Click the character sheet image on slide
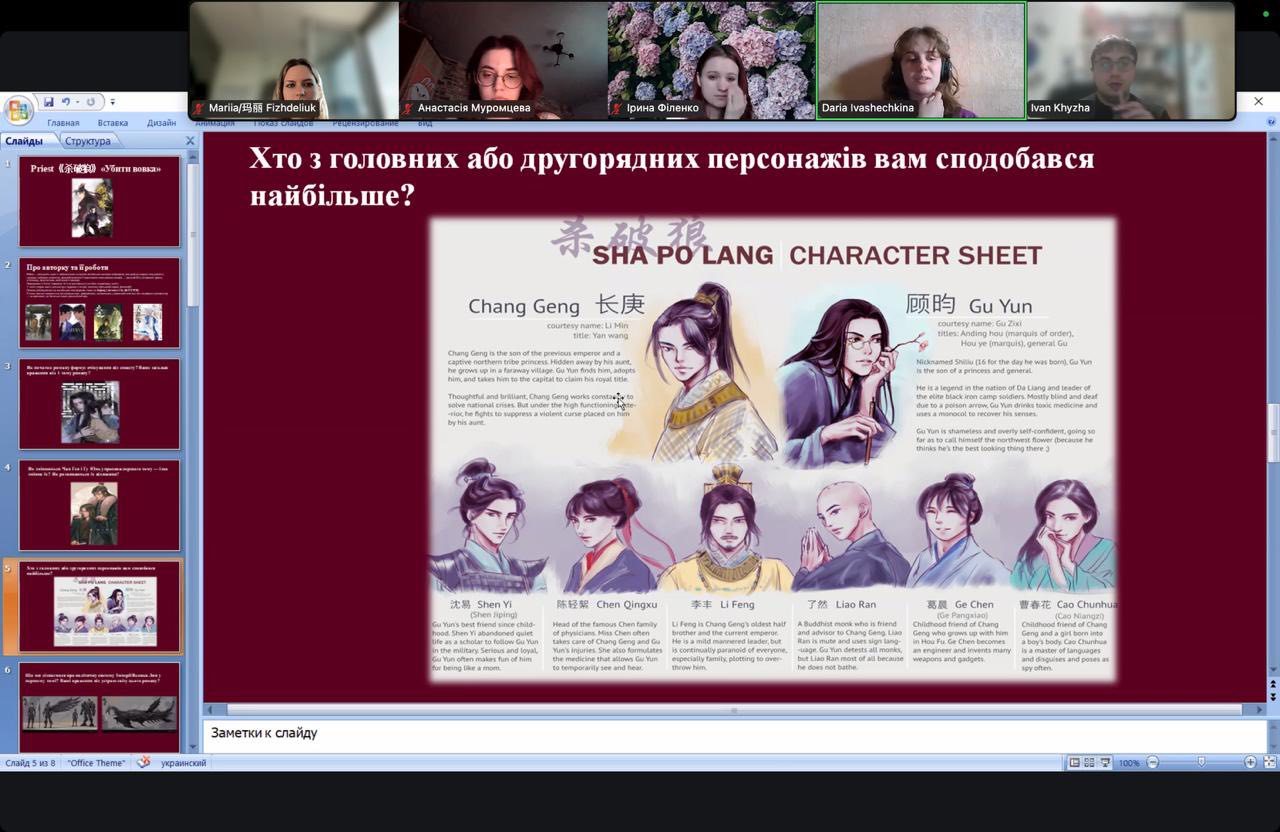The height and width of the screenshot is (832, 1280). (773, 450)
